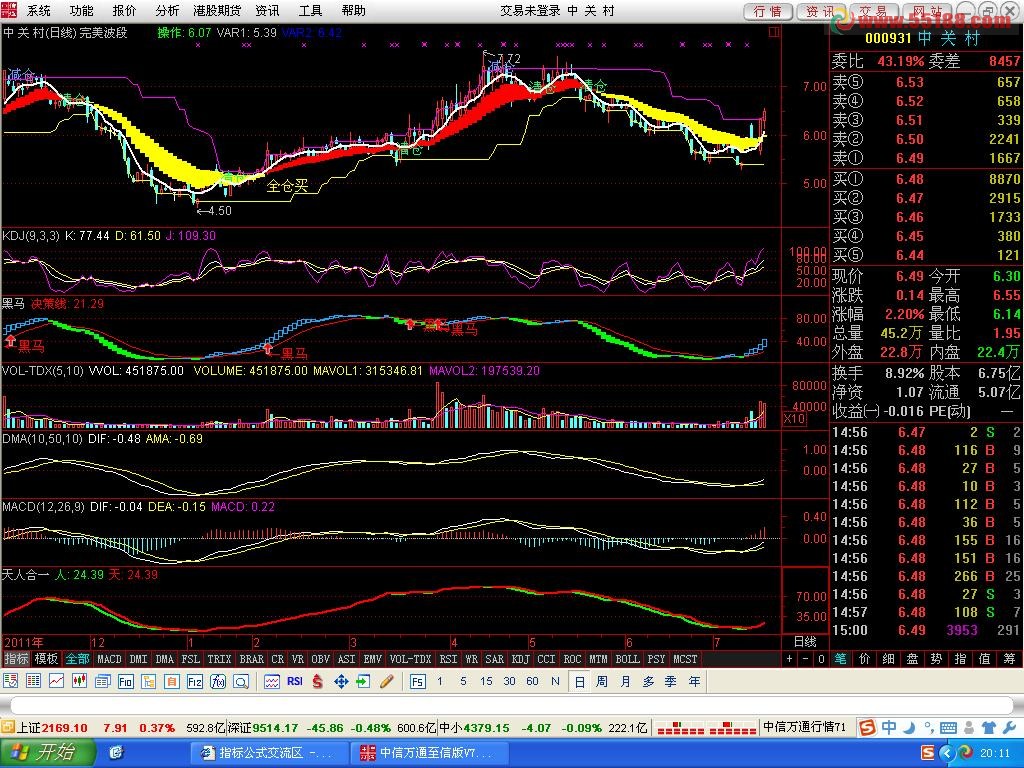This screenshot has height=768, width=1024.
Task: Switch to MACD indicator tab
Action: (109, 660)
